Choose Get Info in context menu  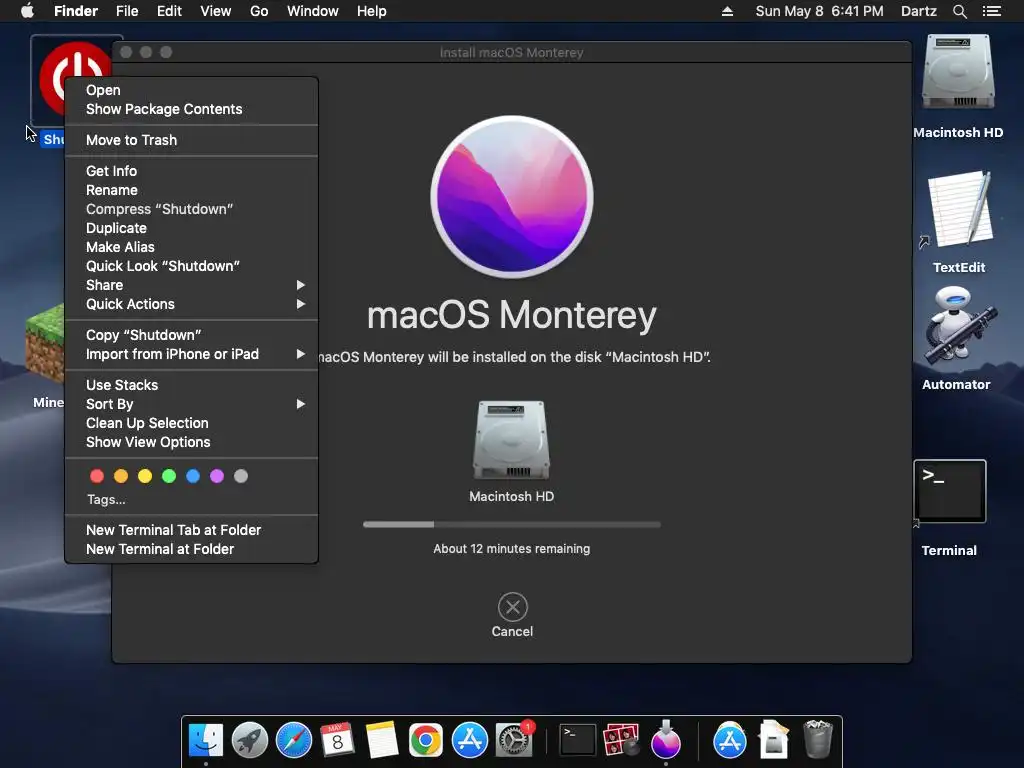point(191,171)
